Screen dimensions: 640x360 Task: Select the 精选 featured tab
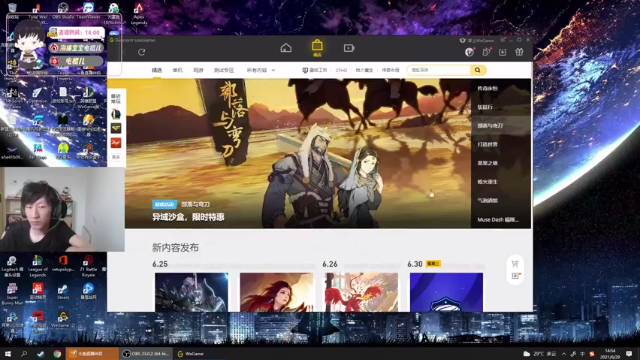(157, 70)
